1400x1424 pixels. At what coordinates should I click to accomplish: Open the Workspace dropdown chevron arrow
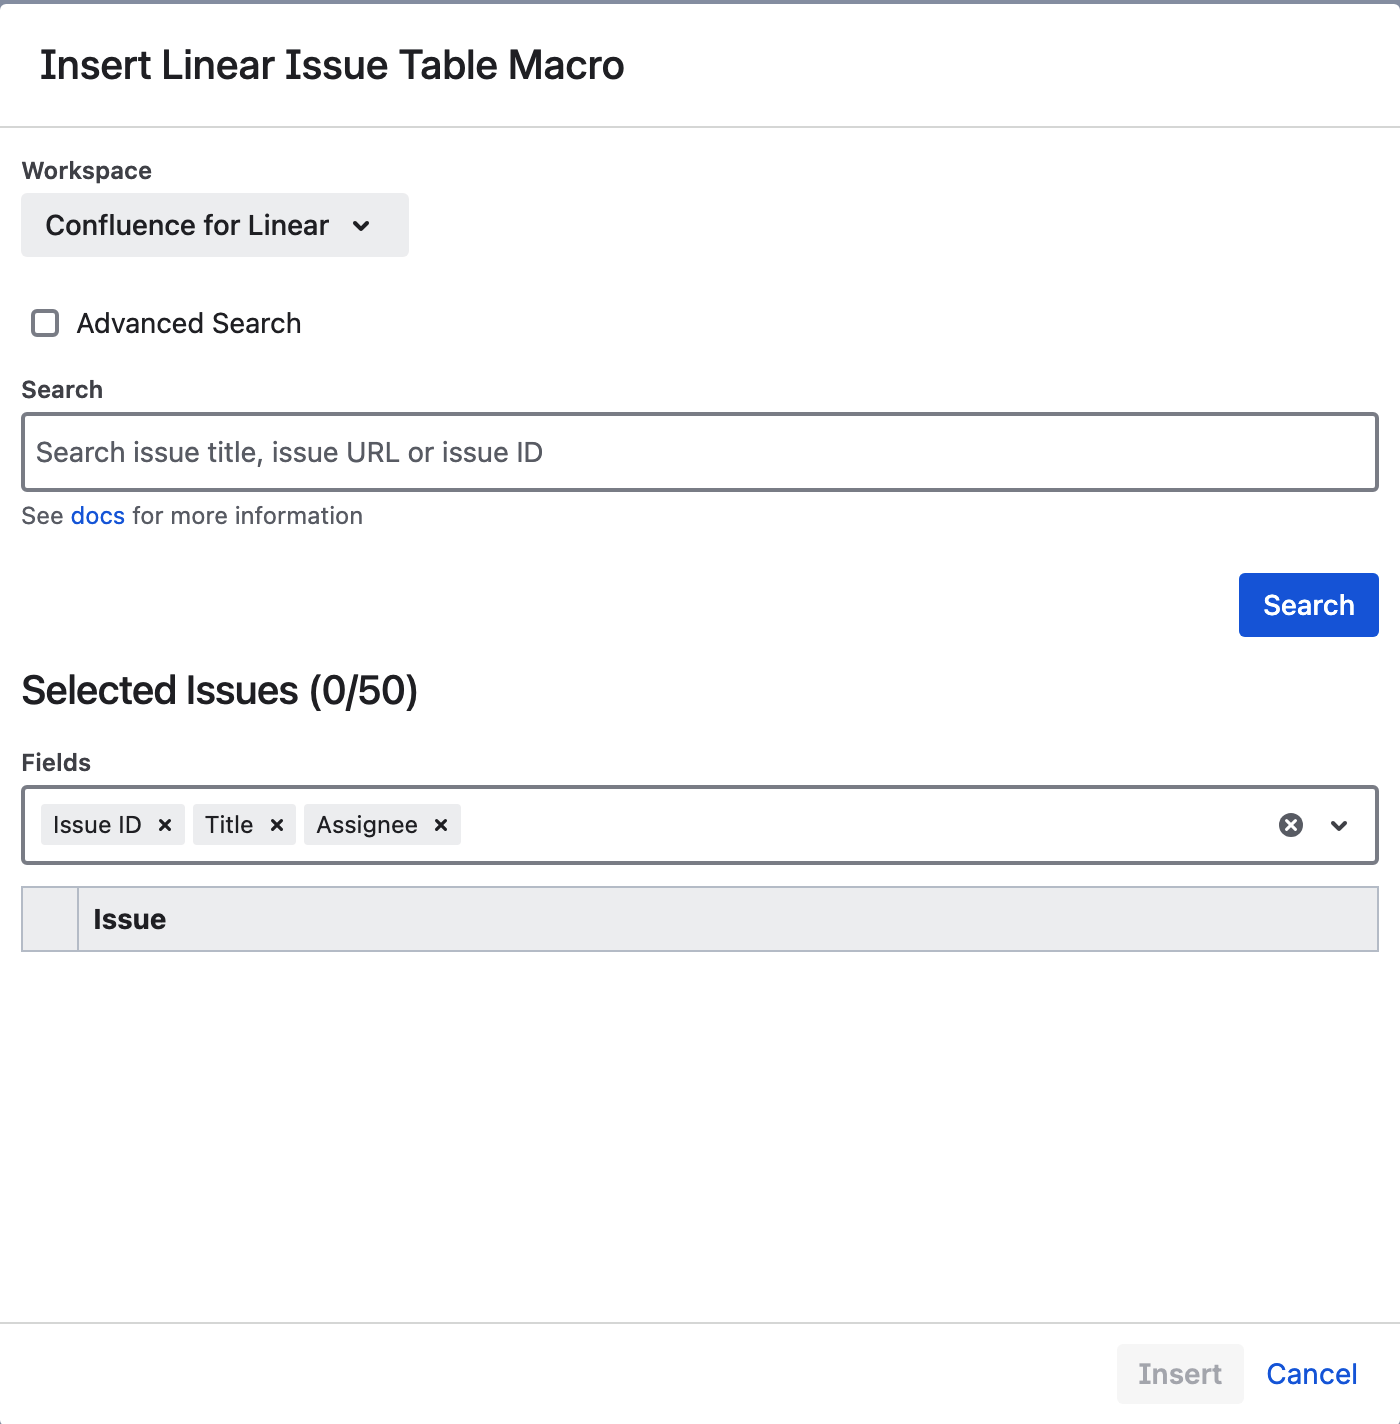(x=362, y=226)
